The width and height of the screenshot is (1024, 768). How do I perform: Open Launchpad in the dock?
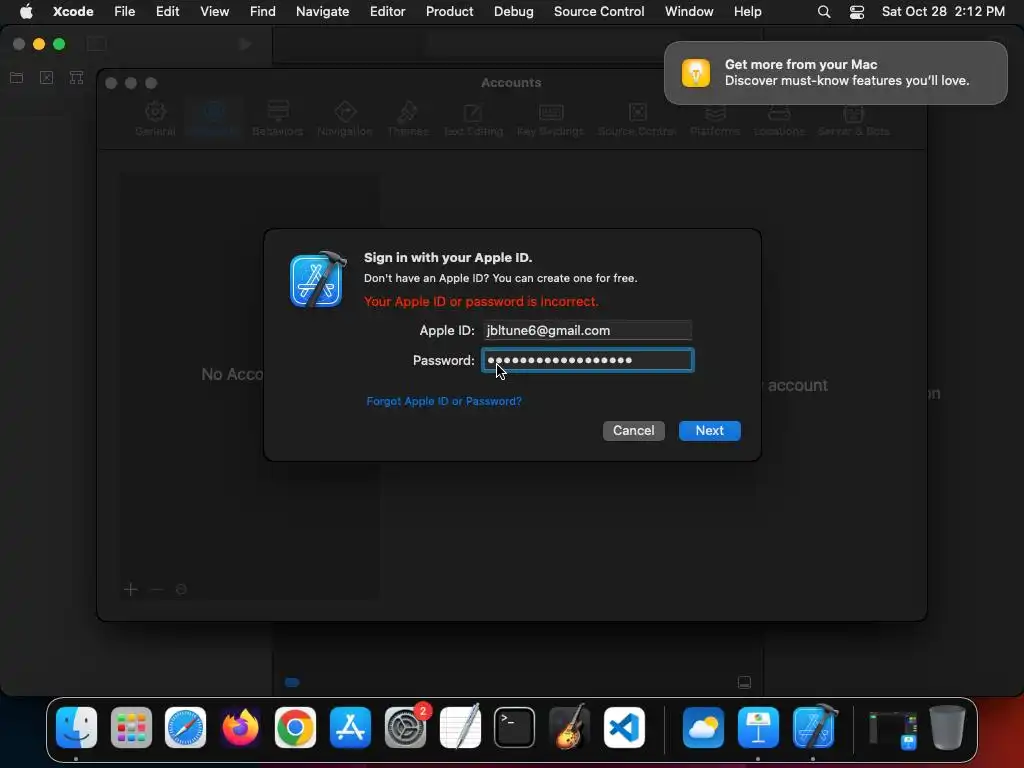131,728
